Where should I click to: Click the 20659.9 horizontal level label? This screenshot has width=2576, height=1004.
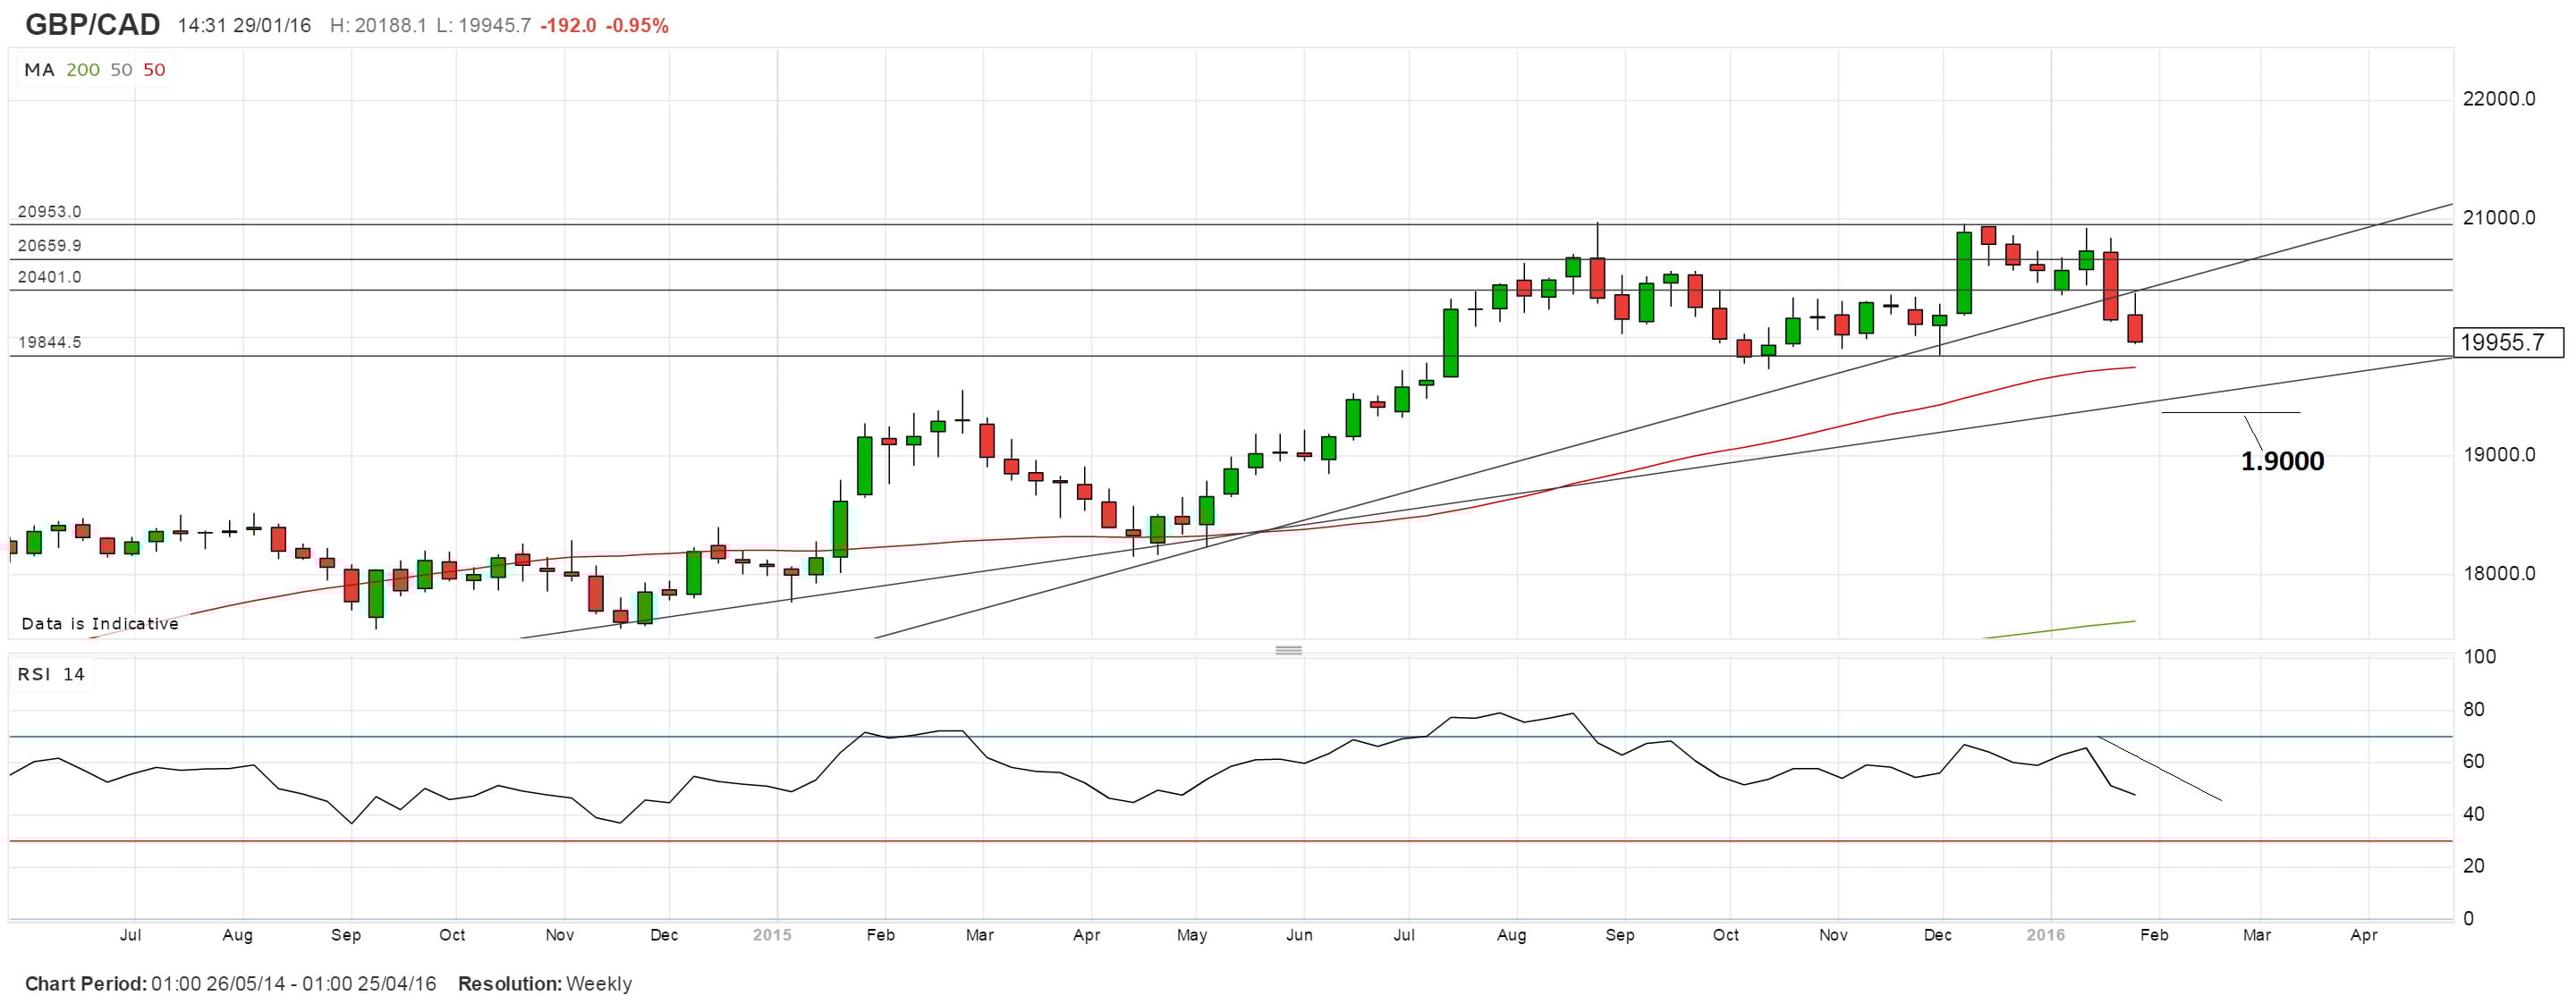point(49,246)
